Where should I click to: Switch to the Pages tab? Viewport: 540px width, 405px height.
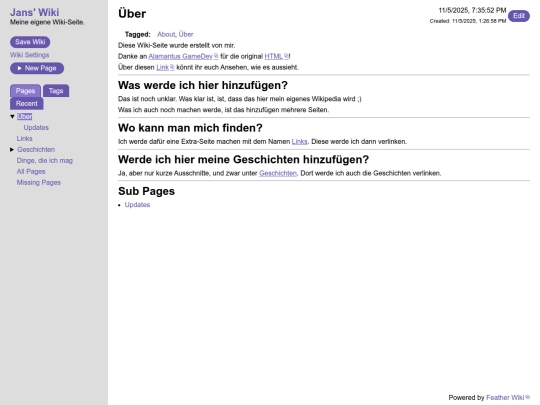point(25,91)
